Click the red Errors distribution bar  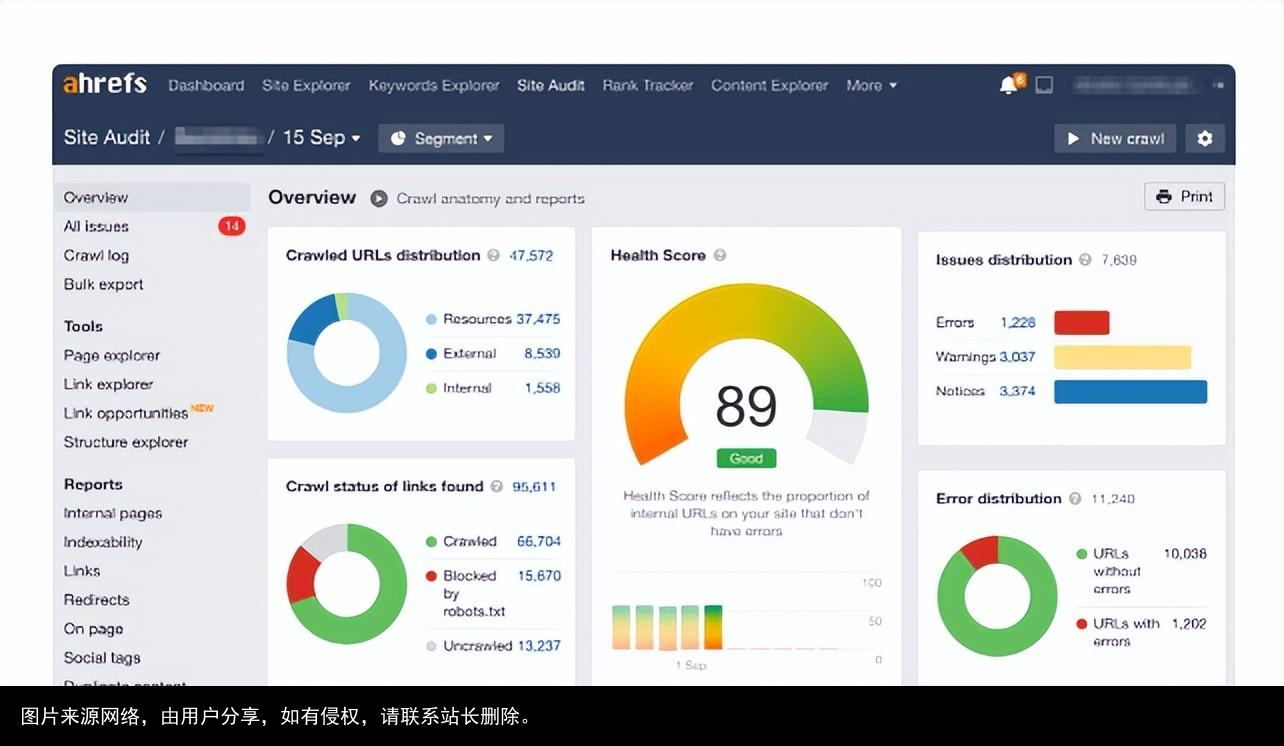click(x=1083, y=322)
